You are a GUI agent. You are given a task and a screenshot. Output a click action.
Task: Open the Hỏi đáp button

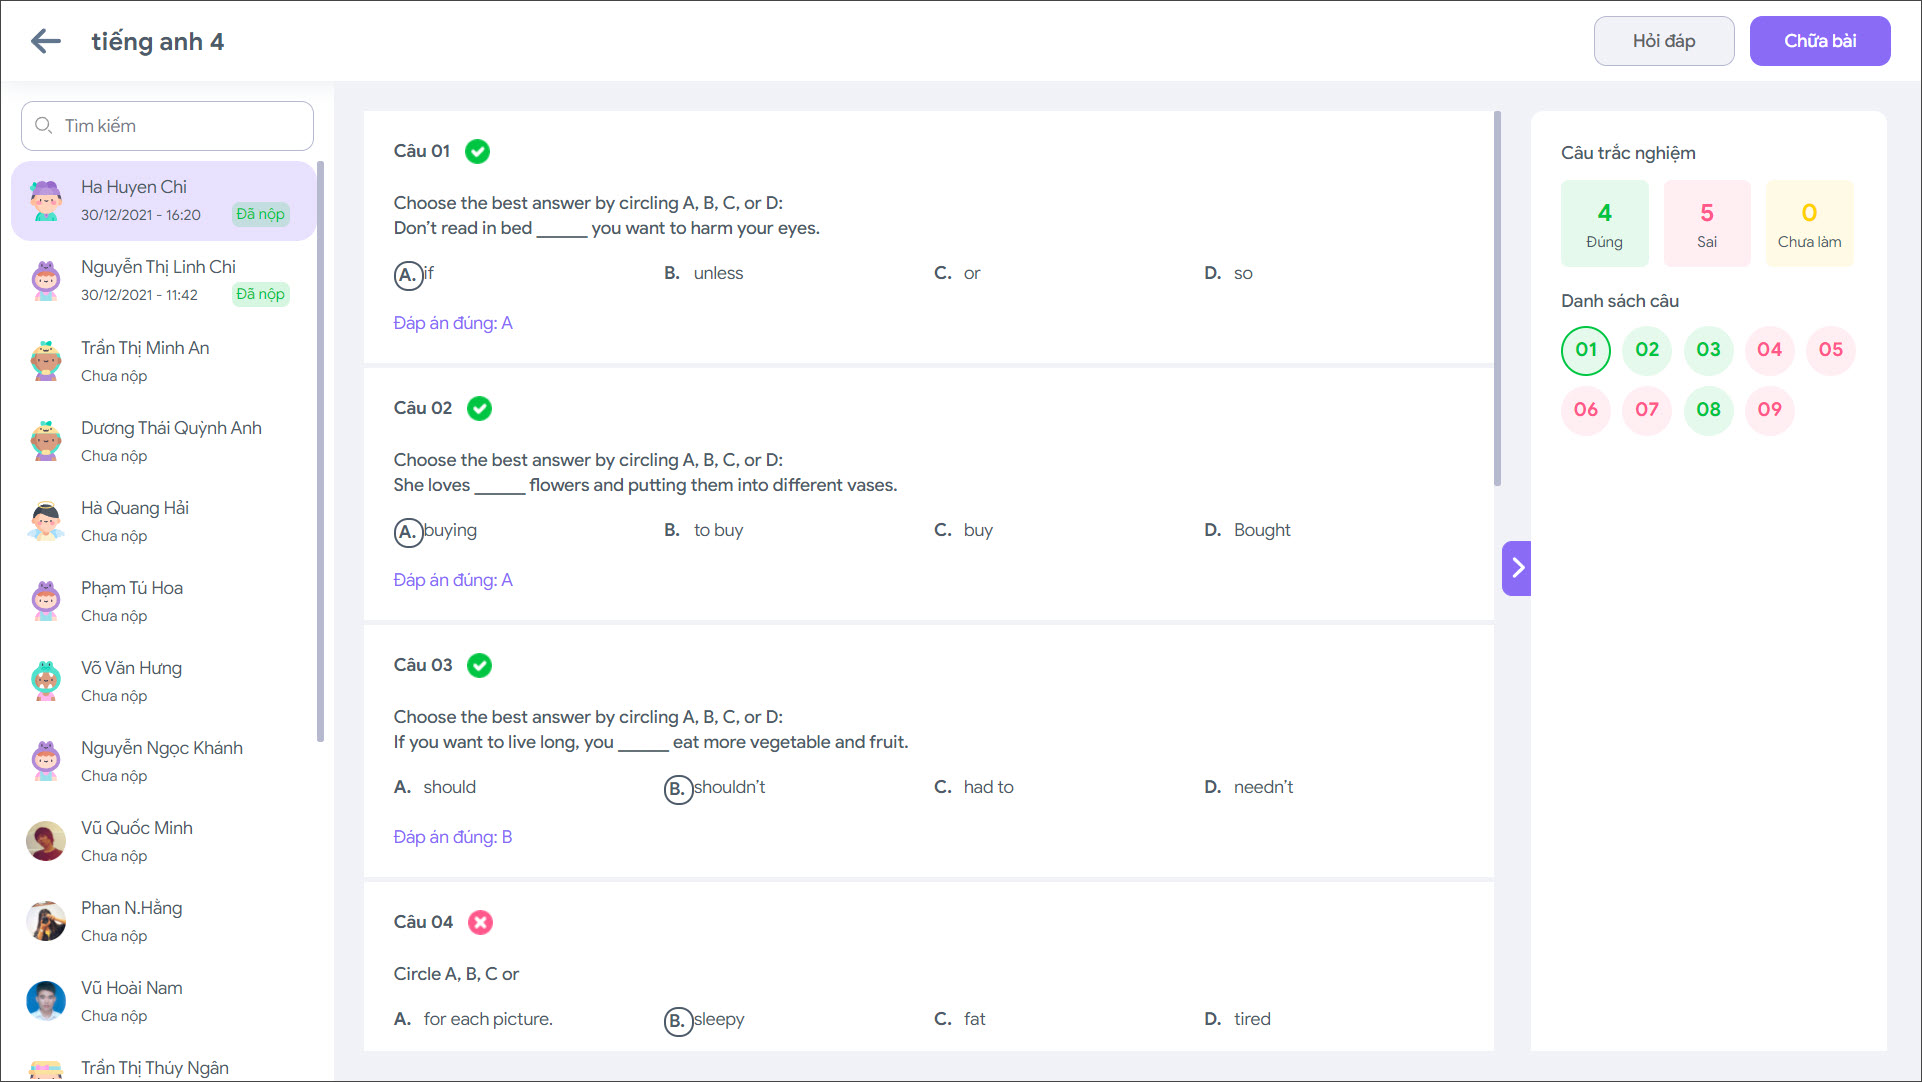[x=1663, y=41]
